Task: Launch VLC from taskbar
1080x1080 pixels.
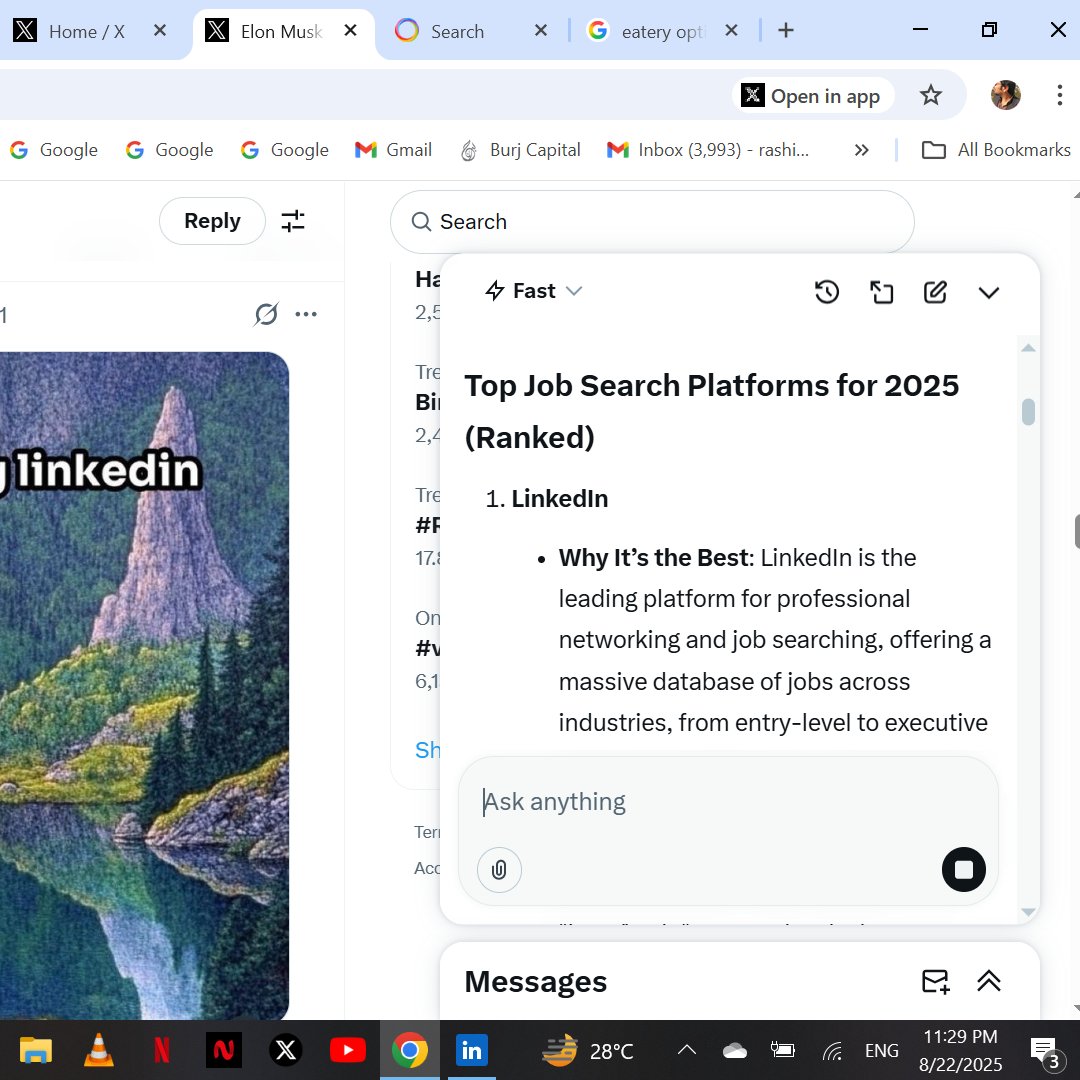Action: (x=98, y=1050)
